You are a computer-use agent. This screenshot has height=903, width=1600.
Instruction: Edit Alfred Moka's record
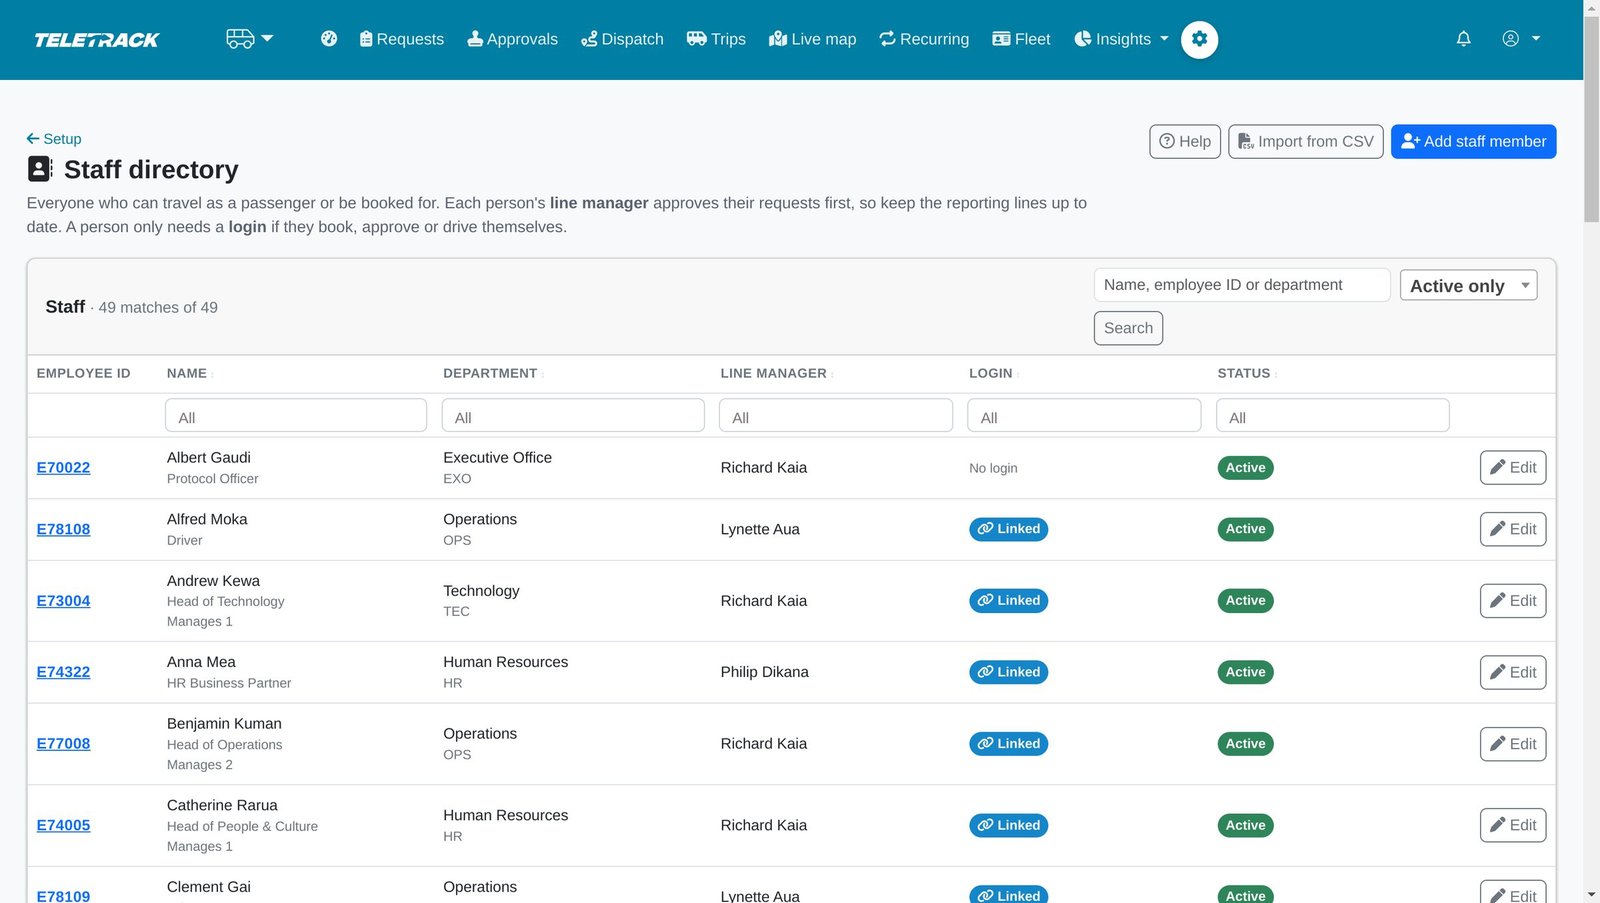(x=1513, y=529)
